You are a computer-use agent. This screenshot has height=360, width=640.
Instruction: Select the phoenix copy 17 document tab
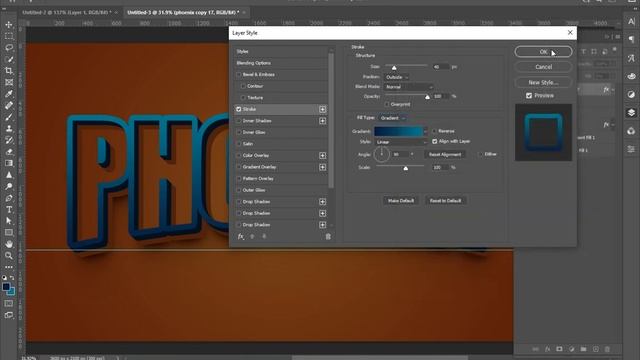coord(183,13)
